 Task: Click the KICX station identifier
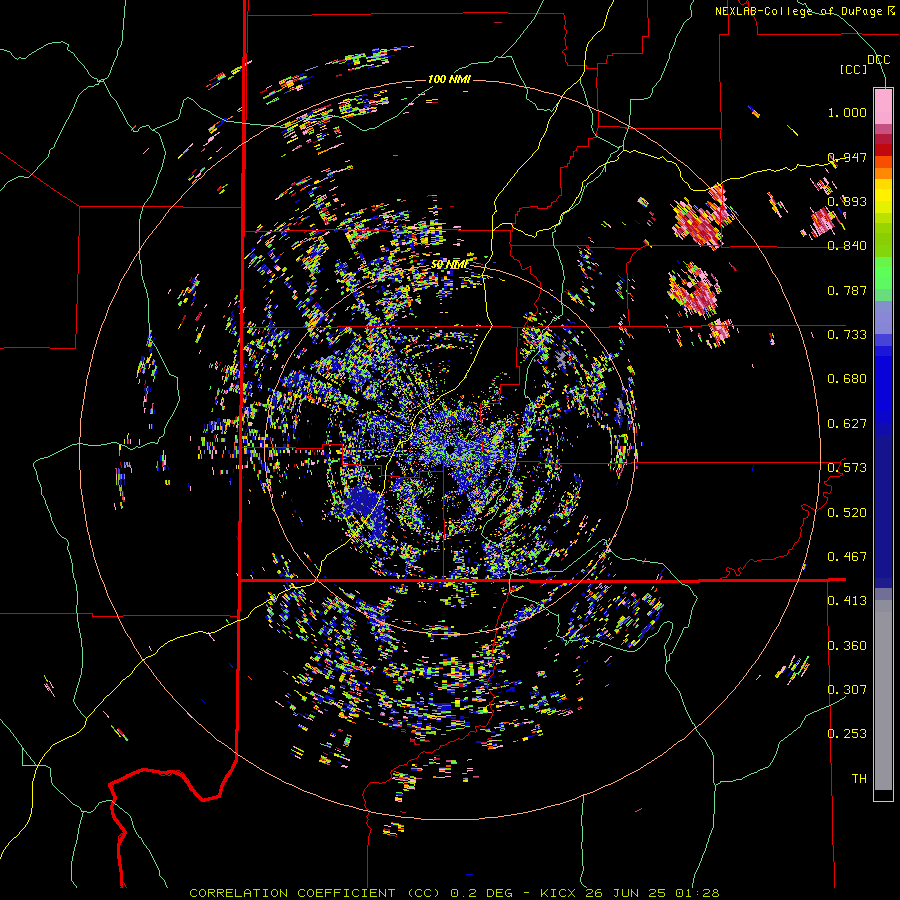coord(558,893)
